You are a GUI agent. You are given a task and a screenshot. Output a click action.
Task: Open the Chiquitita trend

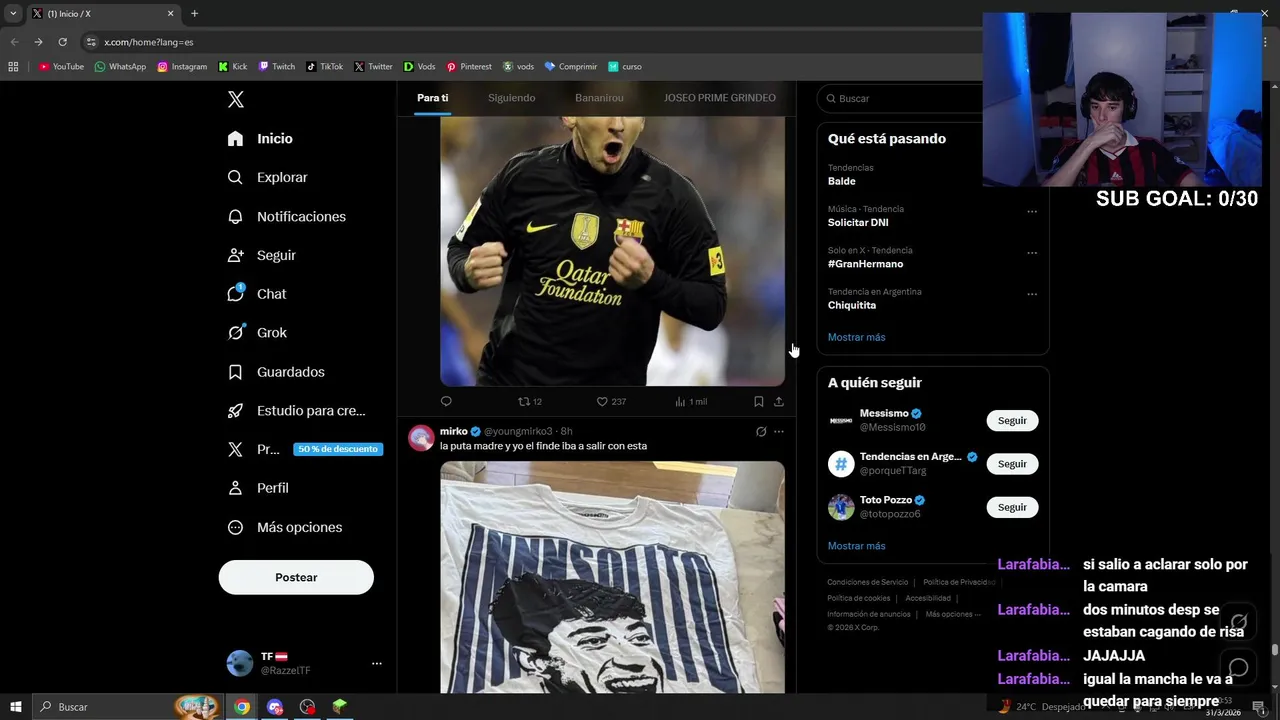coord(852,305)
